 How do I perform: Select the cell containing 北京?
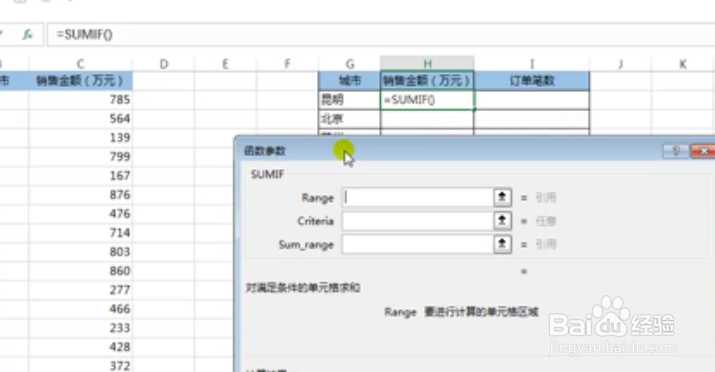pos(350,119)
